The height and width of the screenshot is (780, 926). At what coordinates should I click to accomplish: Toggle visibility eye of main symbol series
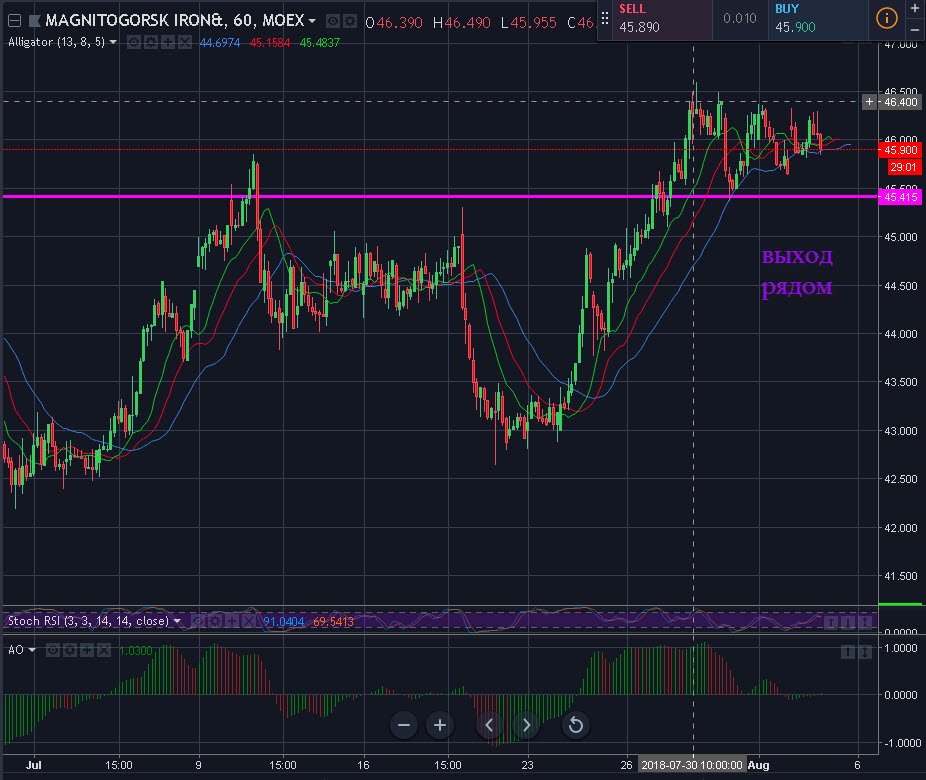tap(333, 22)
